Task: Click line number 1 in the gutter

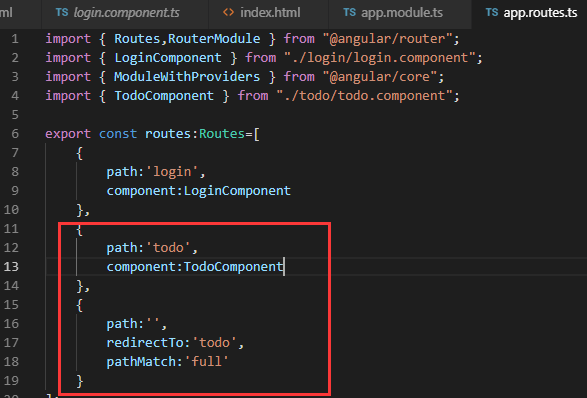Action: [x=15, y=39]
